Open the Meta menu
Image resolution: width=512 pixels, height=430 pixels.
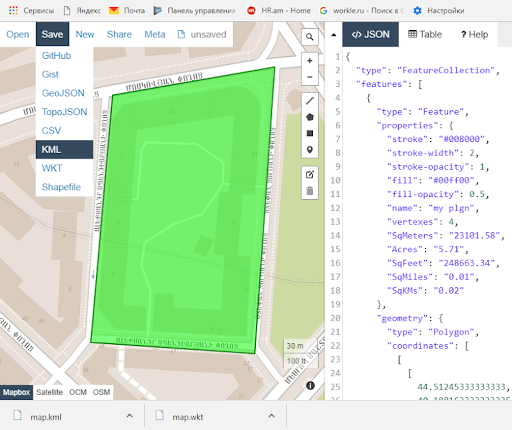[155, 34]
